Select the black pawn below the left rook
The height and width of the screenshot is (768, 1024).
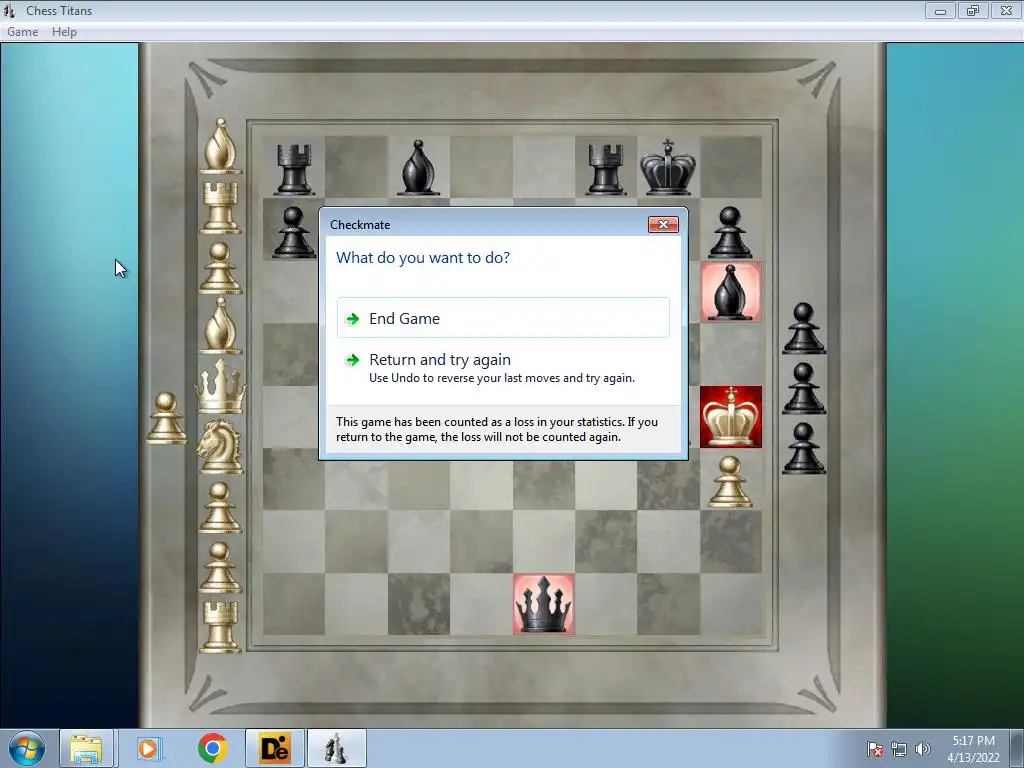click(293, 232)
